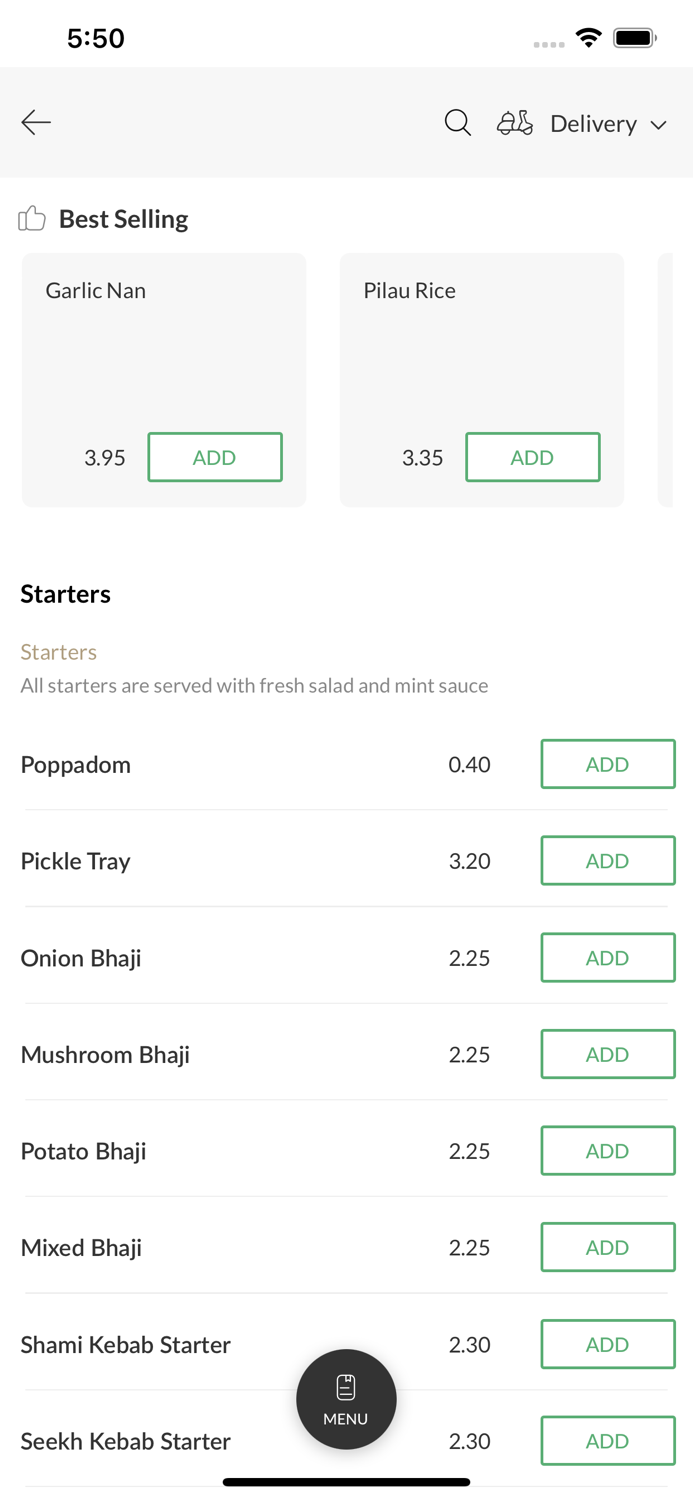Tap the back arrow to return
The width and height of the screenshot is (693, 1500).
pos(35,122)
